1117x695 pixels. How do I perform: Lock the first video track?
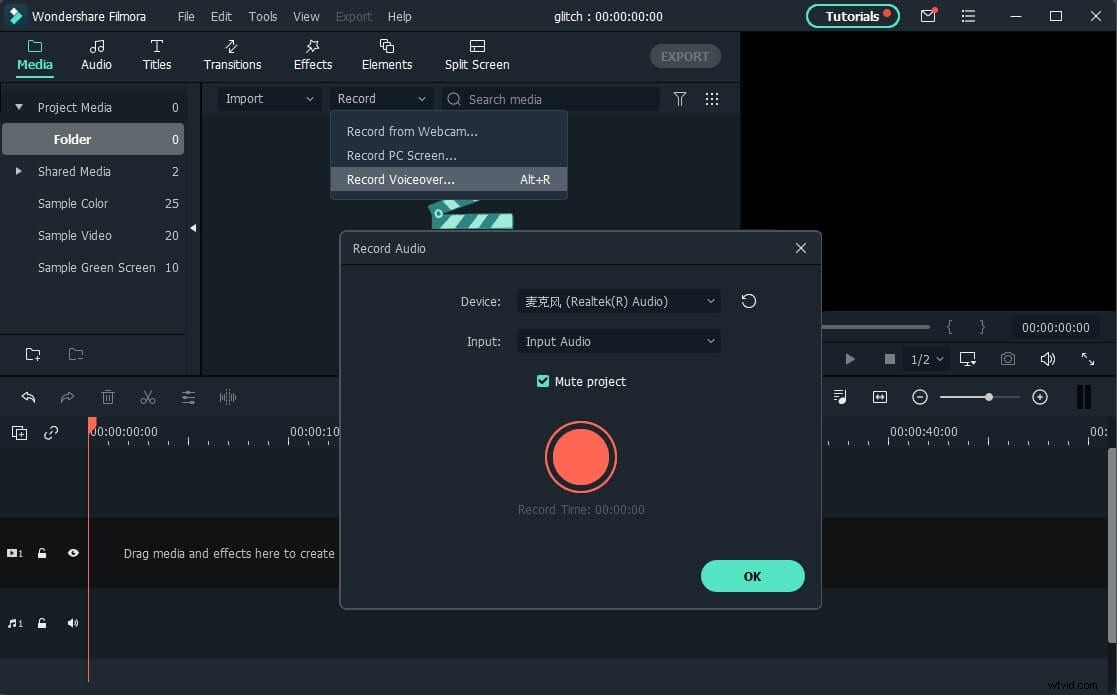click(41, 553)
